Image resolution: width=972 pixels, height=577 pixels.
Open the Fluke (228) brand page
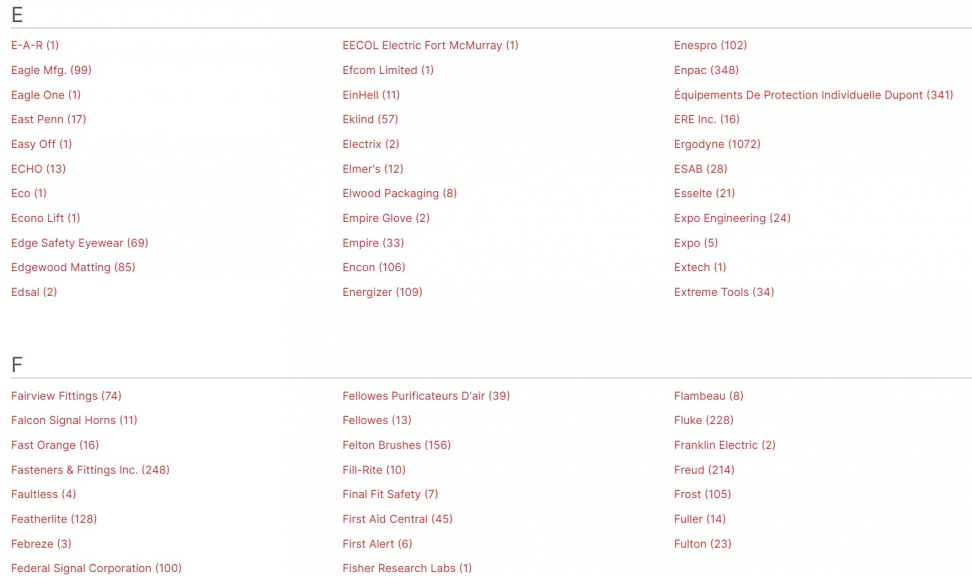(703, 420)
